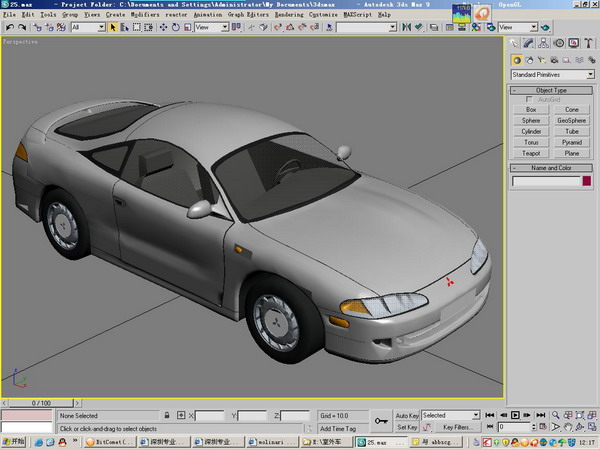The width and height of the screenshot is (600, 450).
Task: Collapse the Name and Color rollout
Action: [551, 168]
